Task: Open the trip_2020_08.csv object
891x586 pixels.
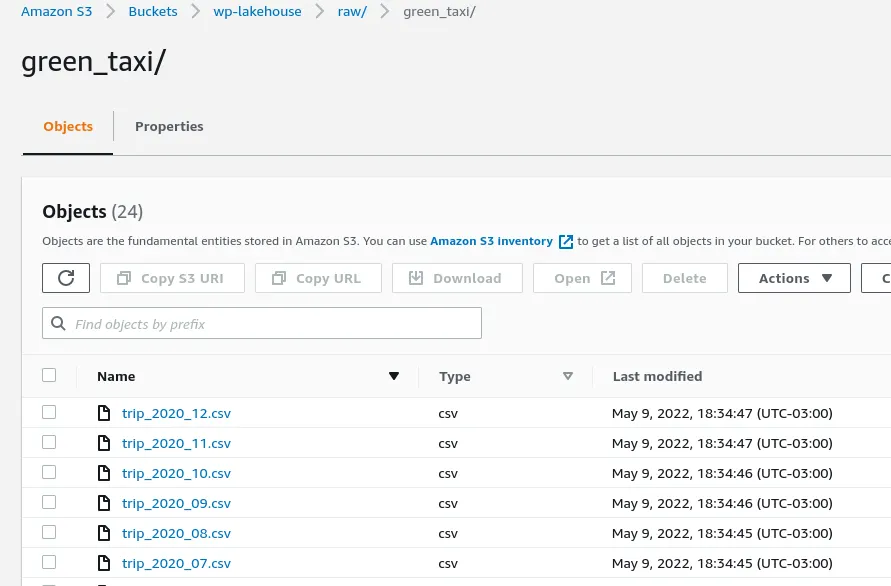Action: click(x=176, y=533)
